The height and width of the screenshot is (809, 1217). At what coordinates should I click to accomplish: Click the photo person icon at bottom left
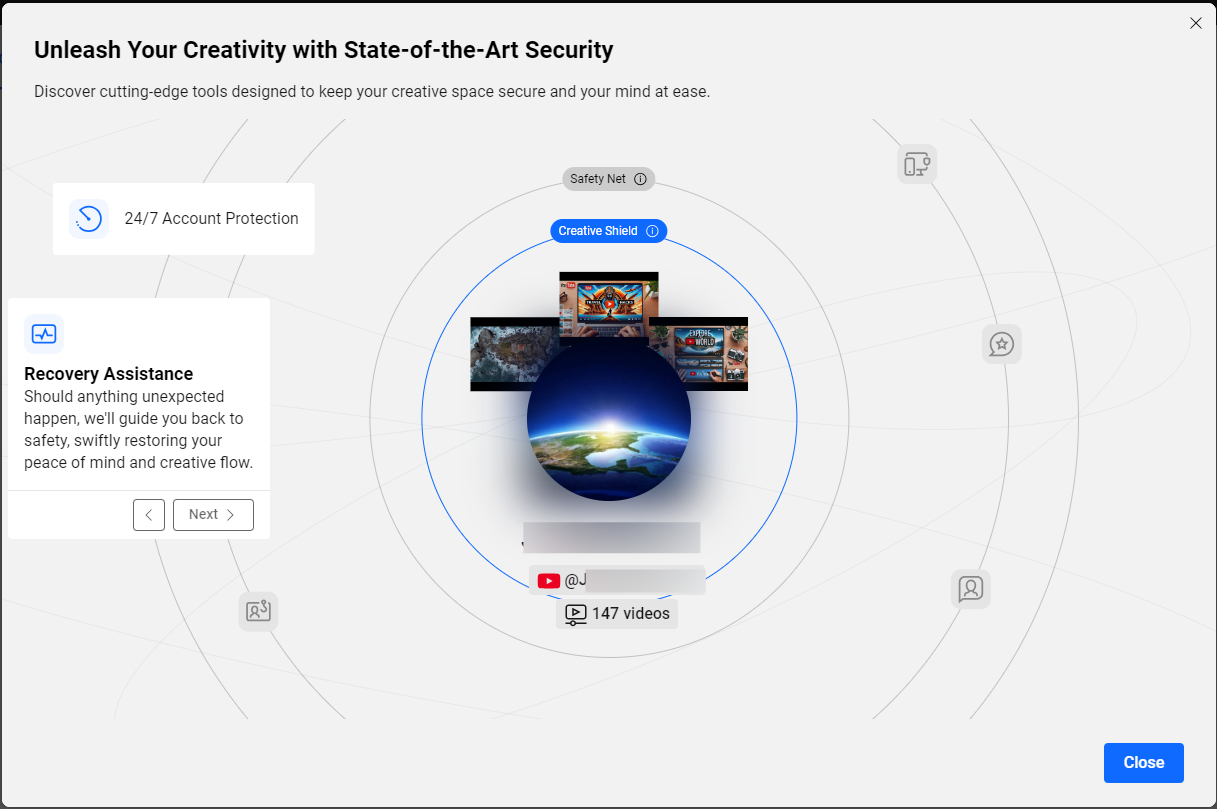click(x=258, y=611)
